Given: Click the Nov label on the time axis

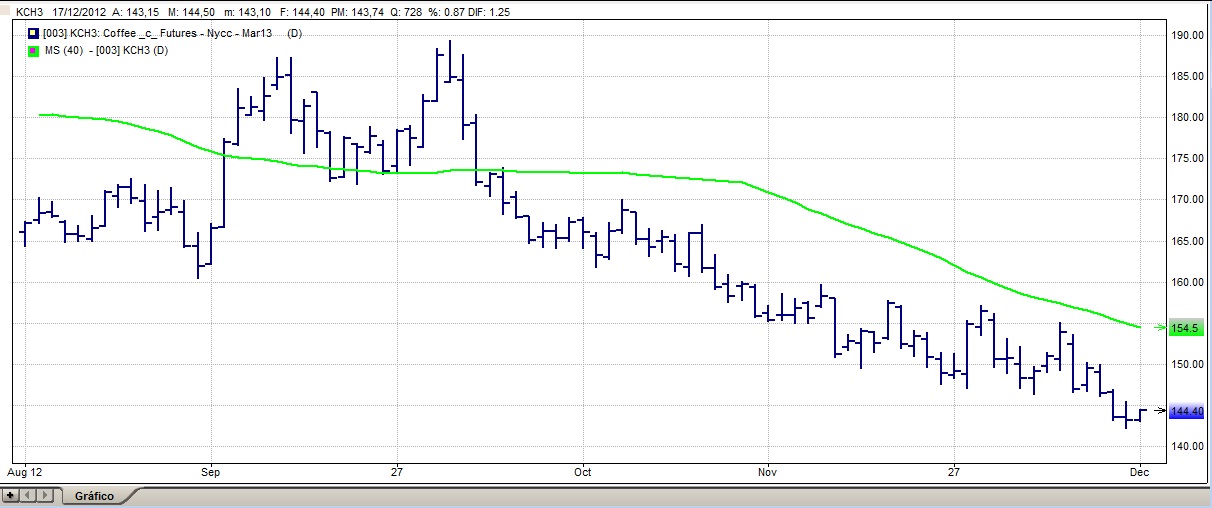Looking at the screenshot, I should [767, 470].
